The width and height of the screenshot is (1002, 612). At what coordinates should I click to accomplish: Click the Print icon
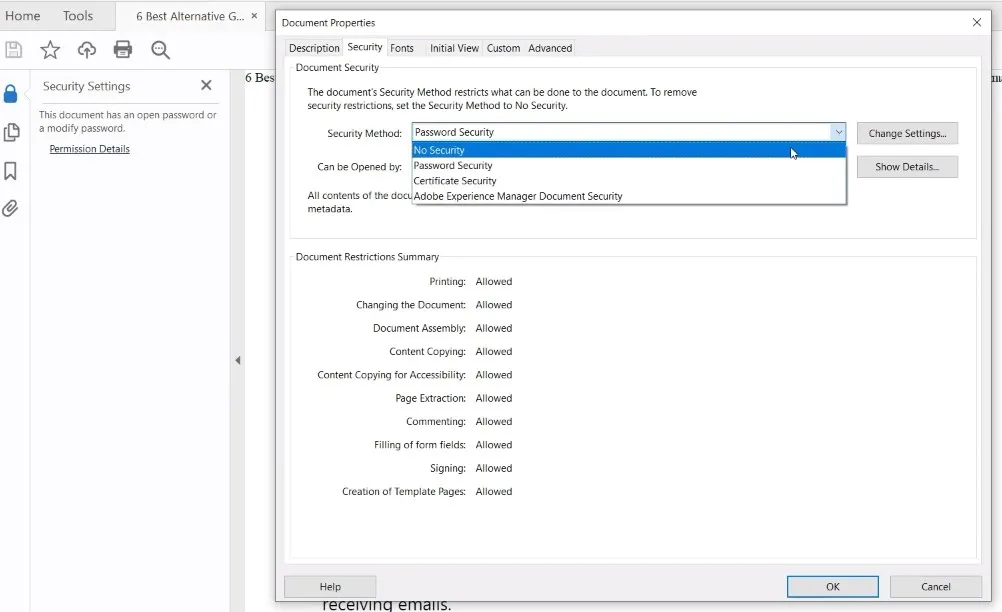click(x=123, y=49)
